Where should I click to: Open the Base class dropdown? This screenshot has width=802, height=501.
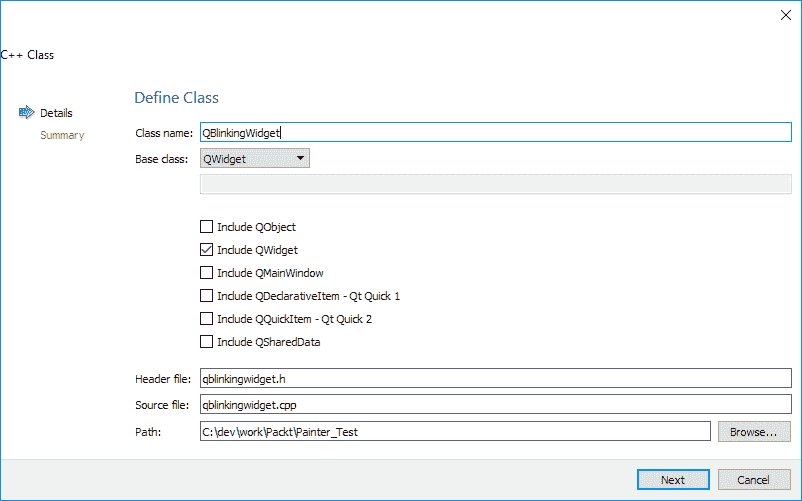point(255,158)
